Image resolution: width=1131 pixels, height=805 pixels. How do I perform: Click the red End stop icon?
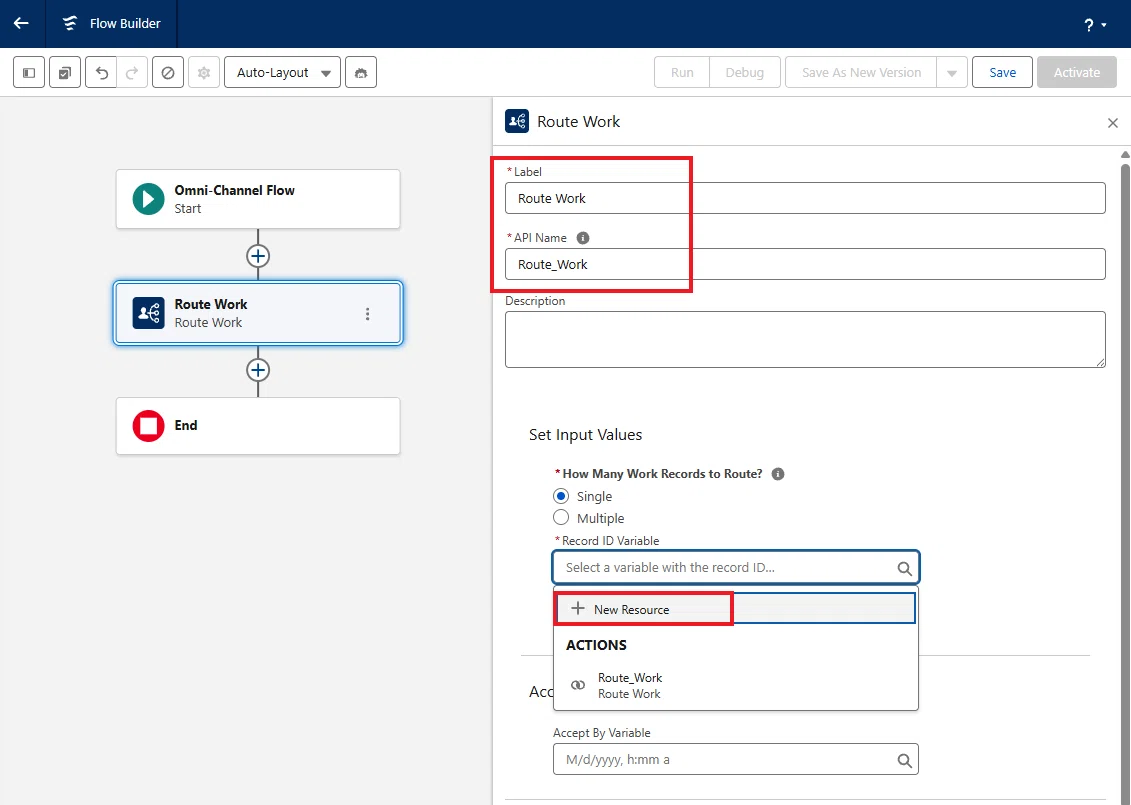coord(148,426)
